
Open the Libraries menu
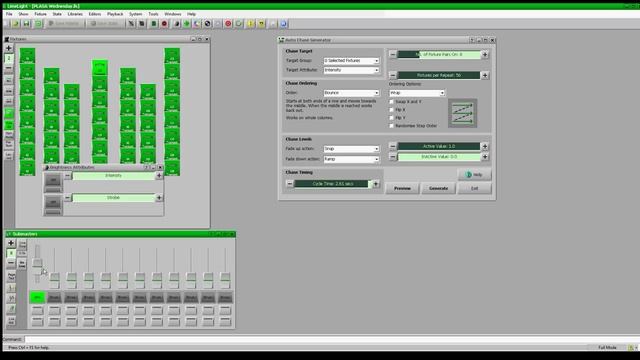click(75, 14)
